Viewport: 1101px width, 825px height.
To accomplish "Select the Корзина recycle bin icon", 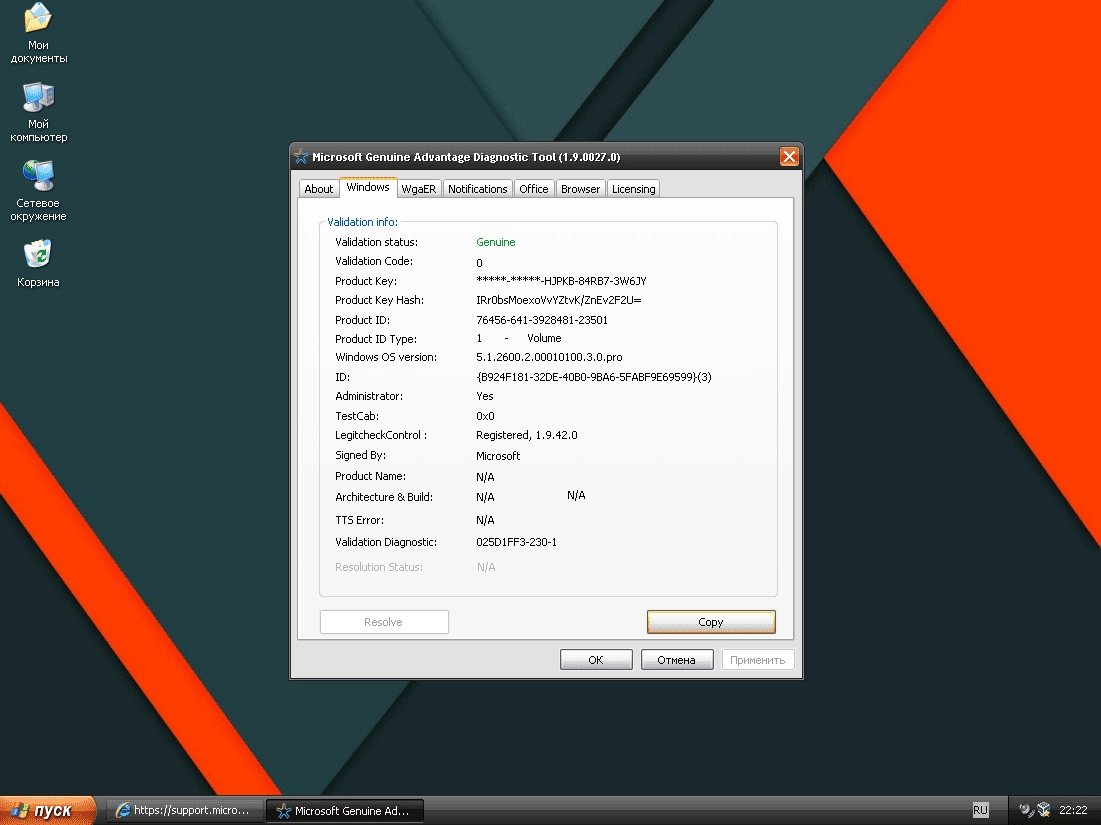I will (39, 264).
